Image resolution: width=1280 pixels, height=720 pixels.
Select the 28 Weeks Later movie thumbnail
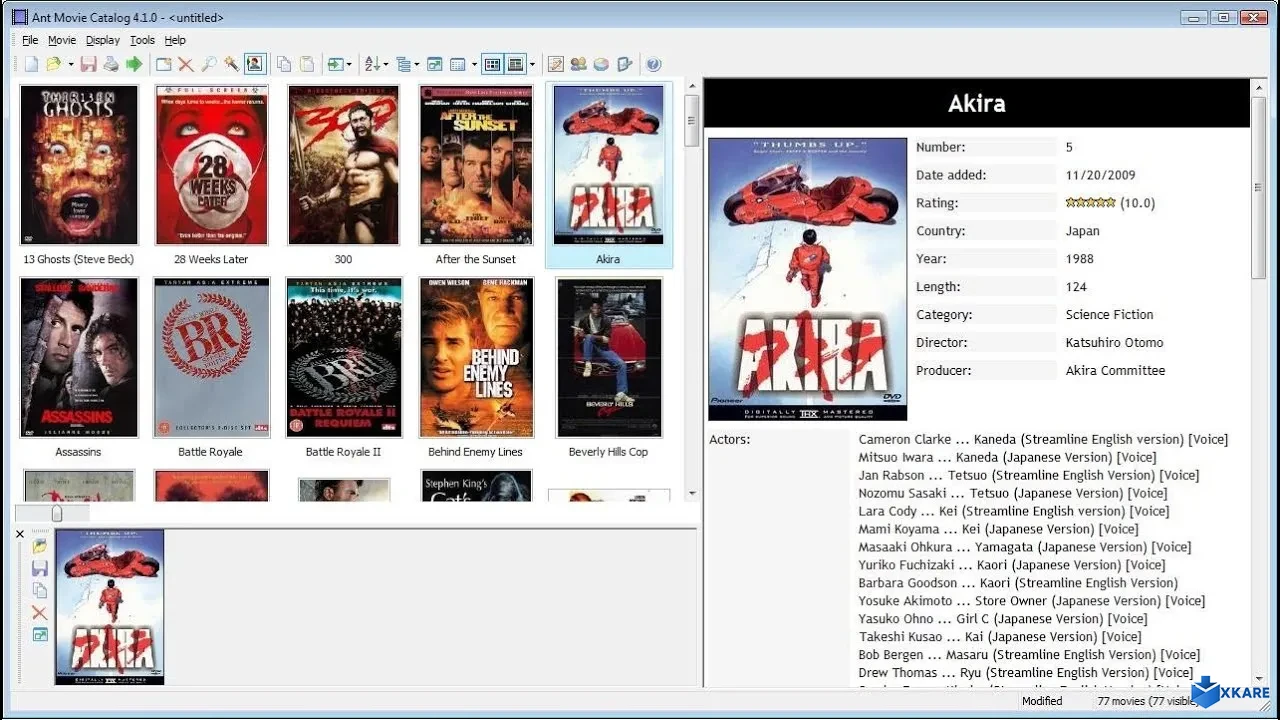212,165
